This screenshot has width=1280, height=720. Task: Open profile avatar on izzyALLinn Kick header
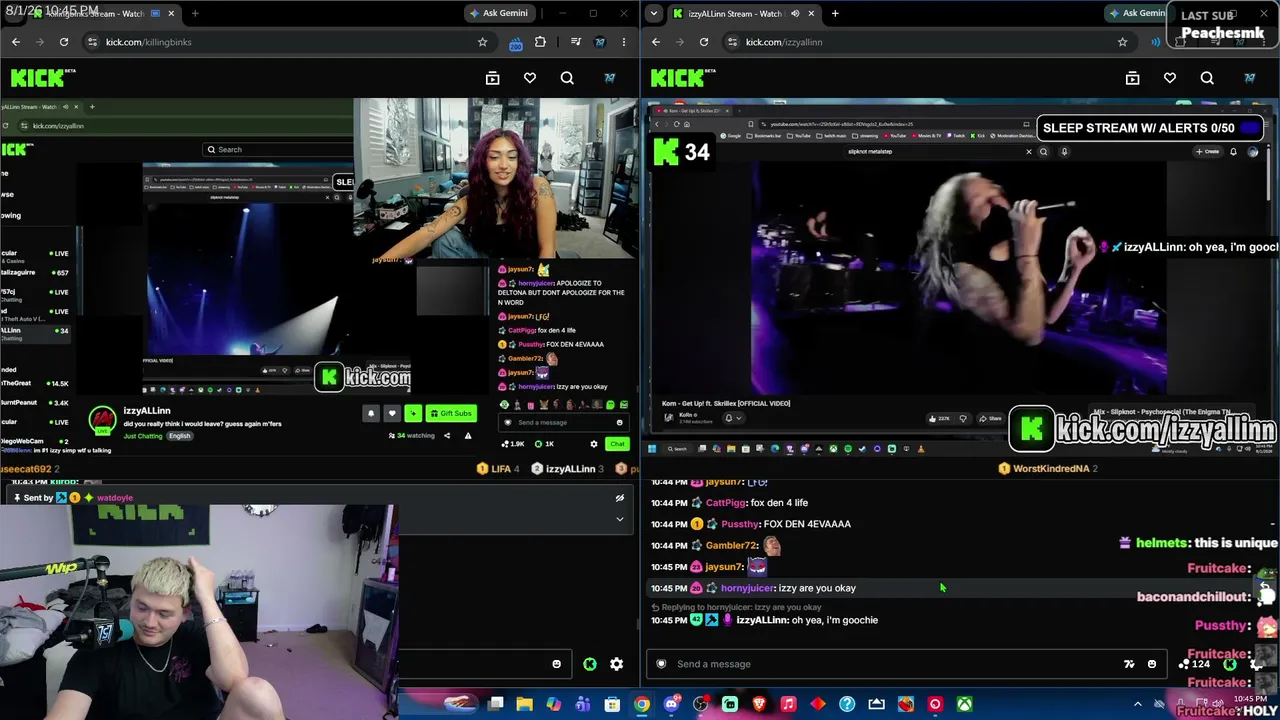[x=1250, y=78]
